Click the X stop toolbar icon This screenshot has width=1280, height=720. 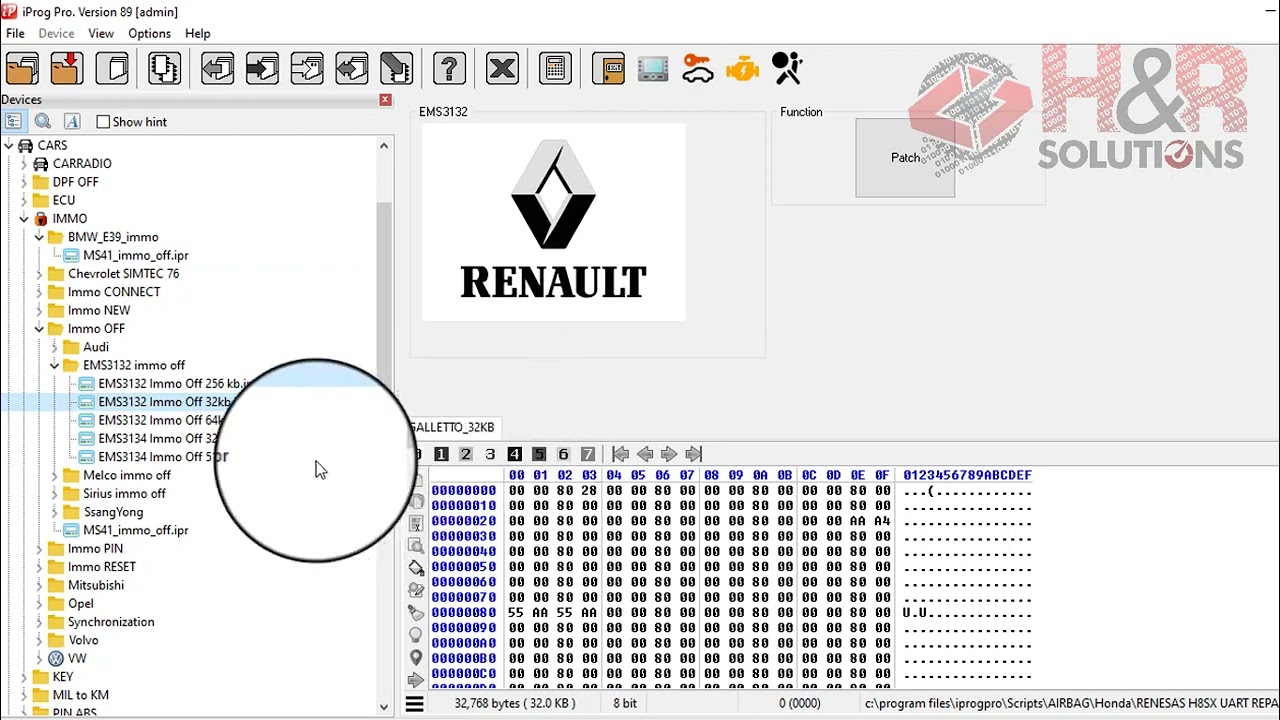(x=502, y=69)
